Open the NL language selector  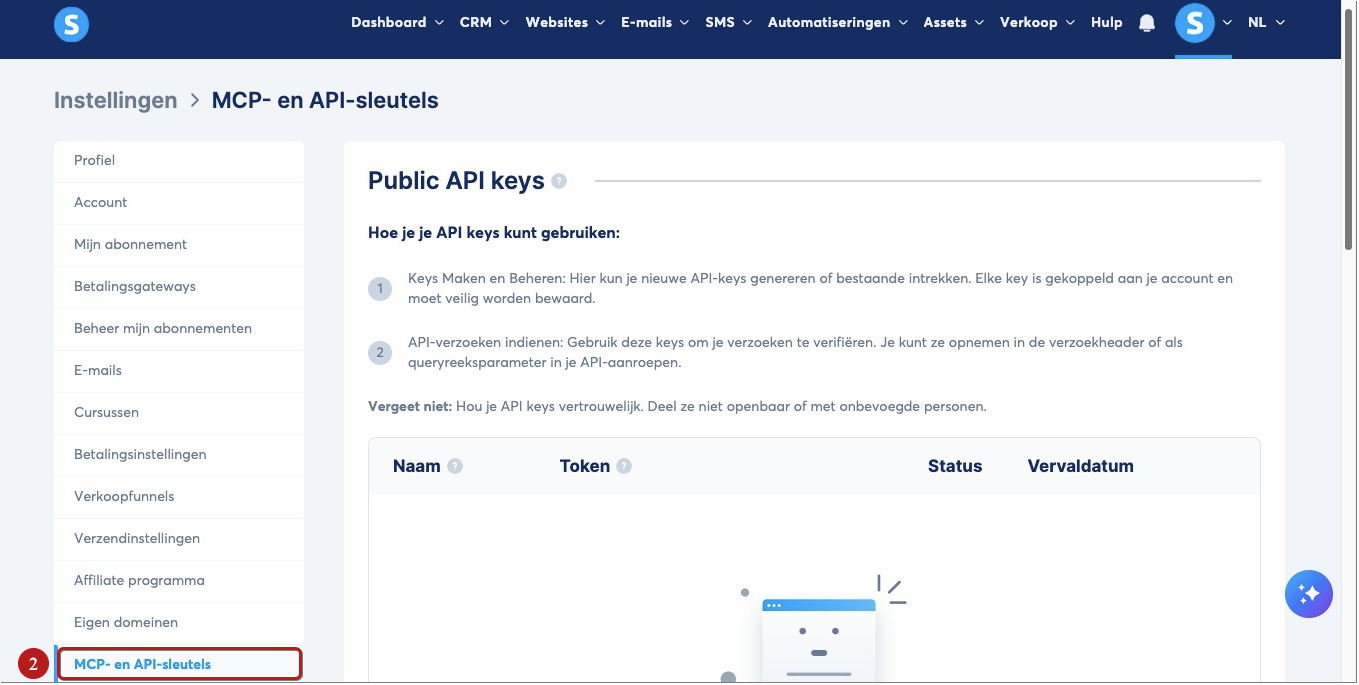click(1266, 22)
